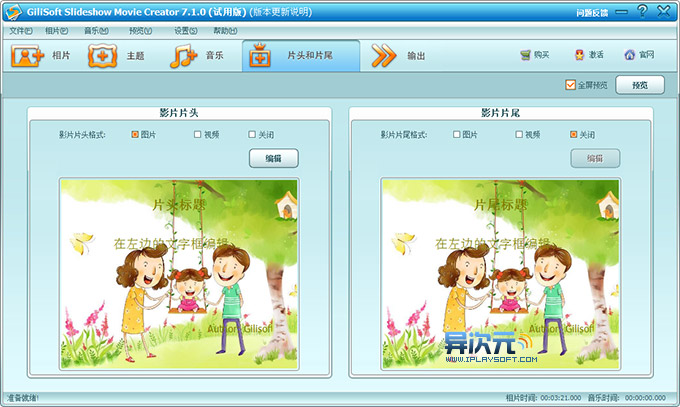Select Off (关闭) for ending format
The image size is (680, 407).
[x=573, y=135]
